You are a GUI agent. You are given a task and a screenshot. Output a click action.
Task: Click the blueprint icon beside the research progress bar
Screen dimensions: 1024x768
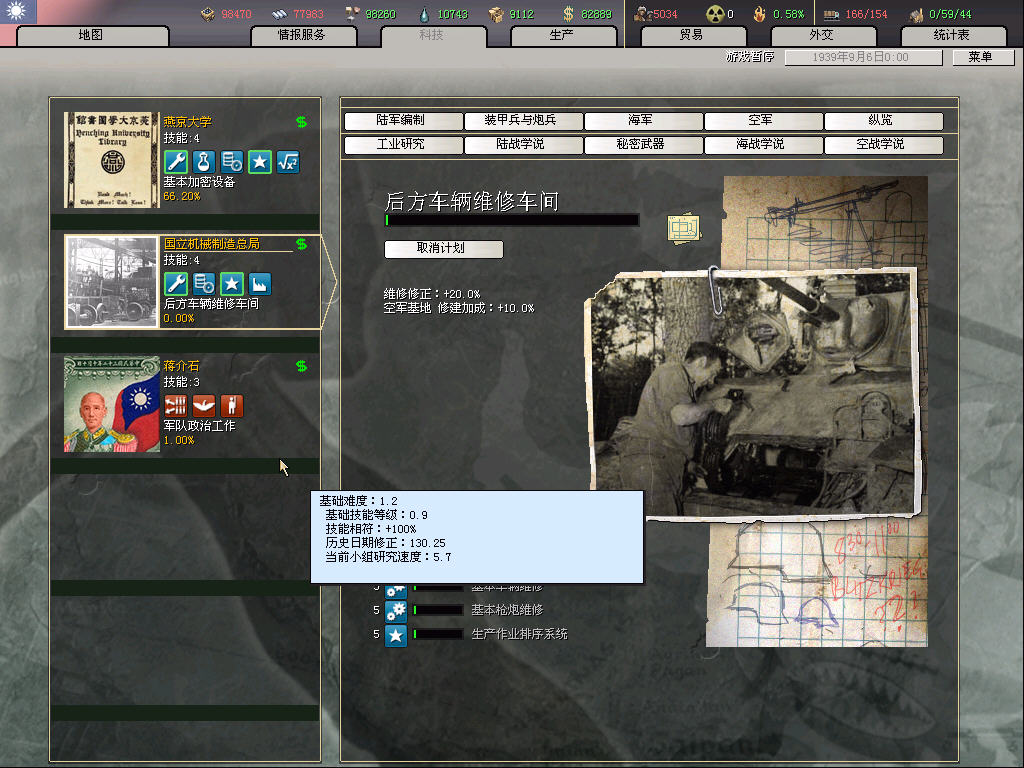pyautogui.click(x=683, y=228)
